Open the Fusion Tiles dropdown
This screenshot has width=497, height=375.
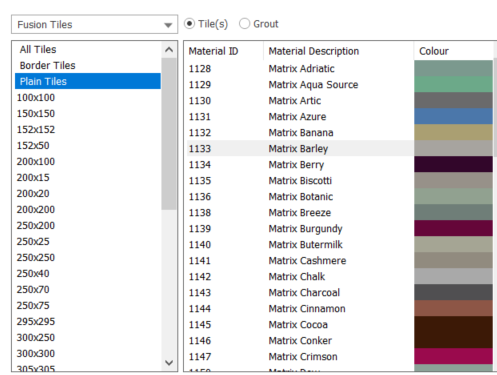94,24
